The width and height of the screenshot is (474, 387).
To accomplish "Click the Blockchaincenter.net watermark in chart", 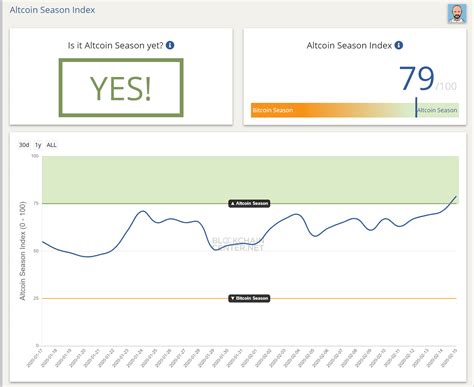I will (238, 244).
